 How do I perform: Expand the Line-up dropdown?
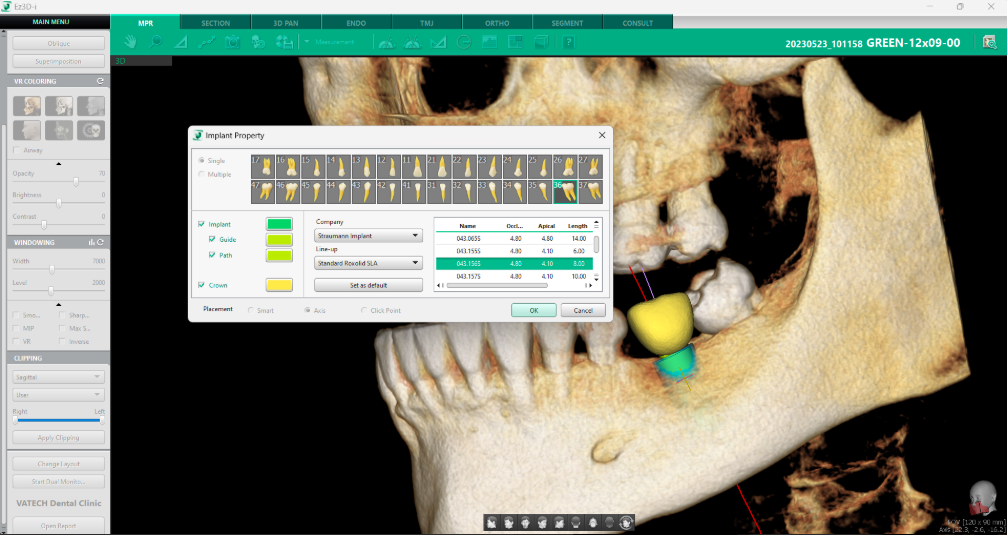coord(368,263)
